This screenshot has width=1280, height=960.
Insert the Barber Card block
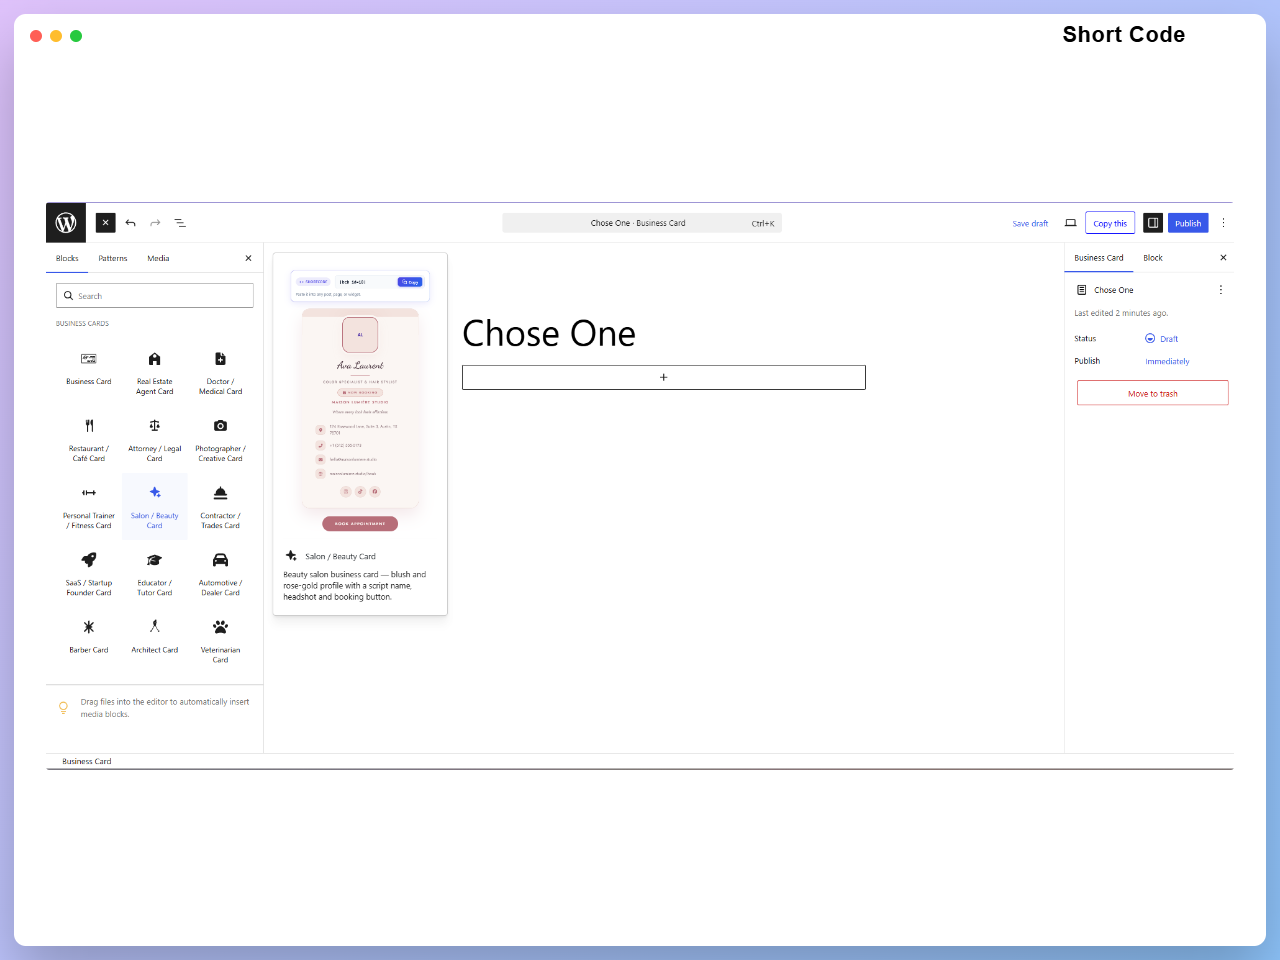pos(89,636)
